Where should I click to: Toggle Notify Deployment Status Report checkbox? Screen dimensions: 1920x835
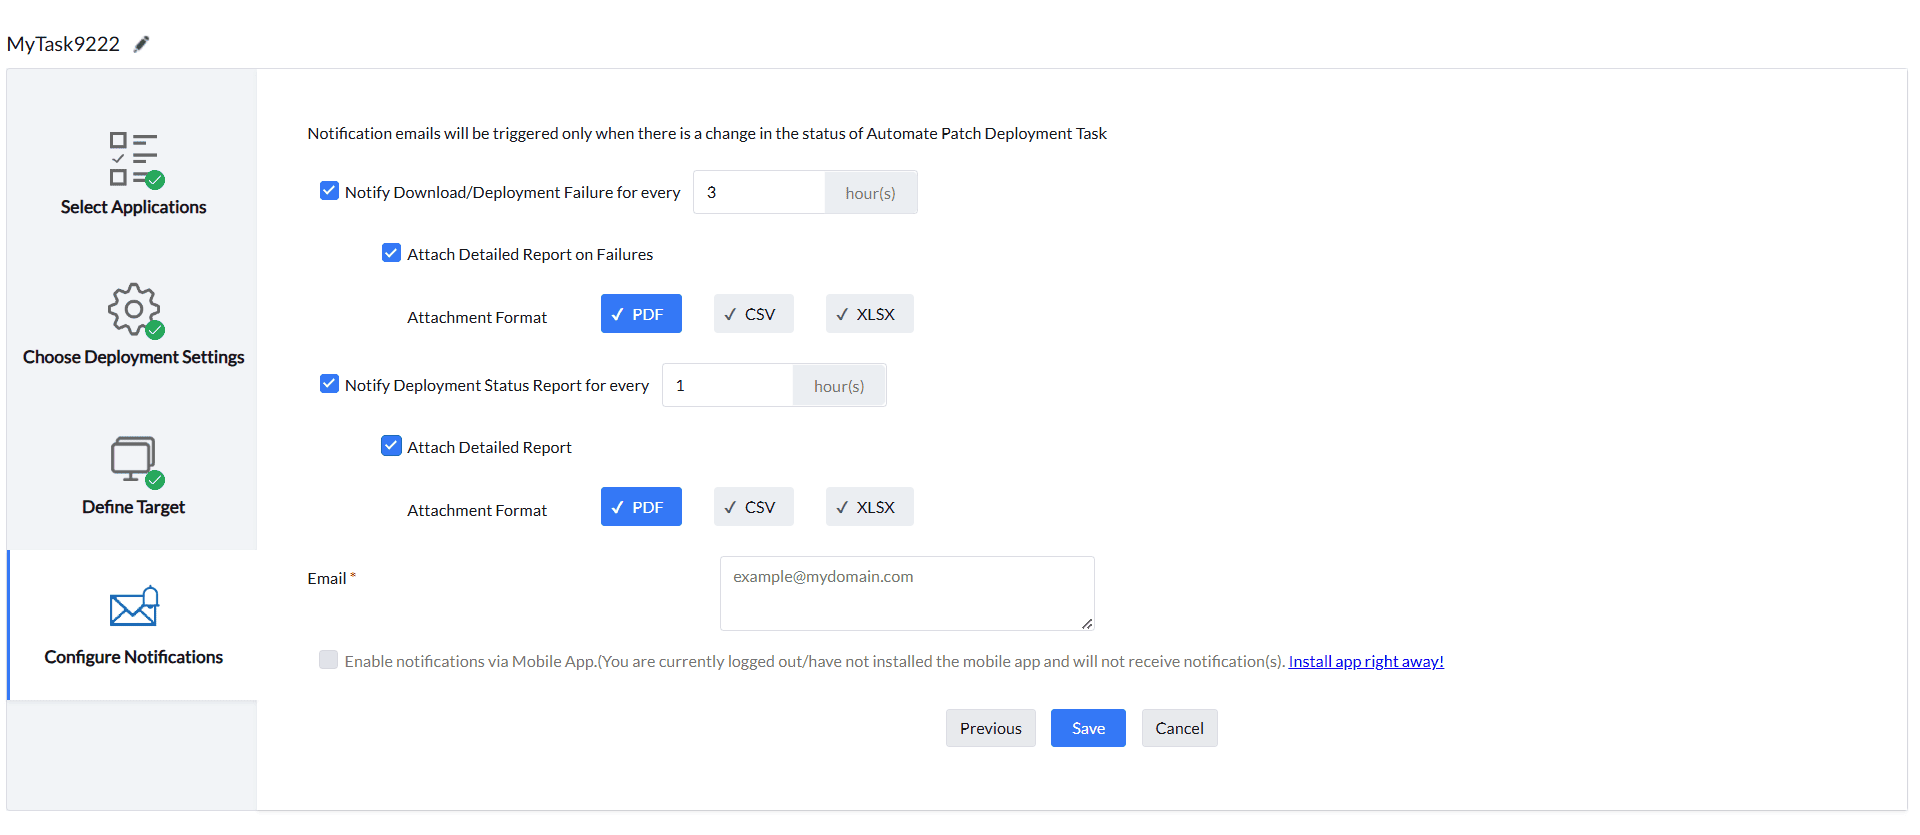click(329, 384)
